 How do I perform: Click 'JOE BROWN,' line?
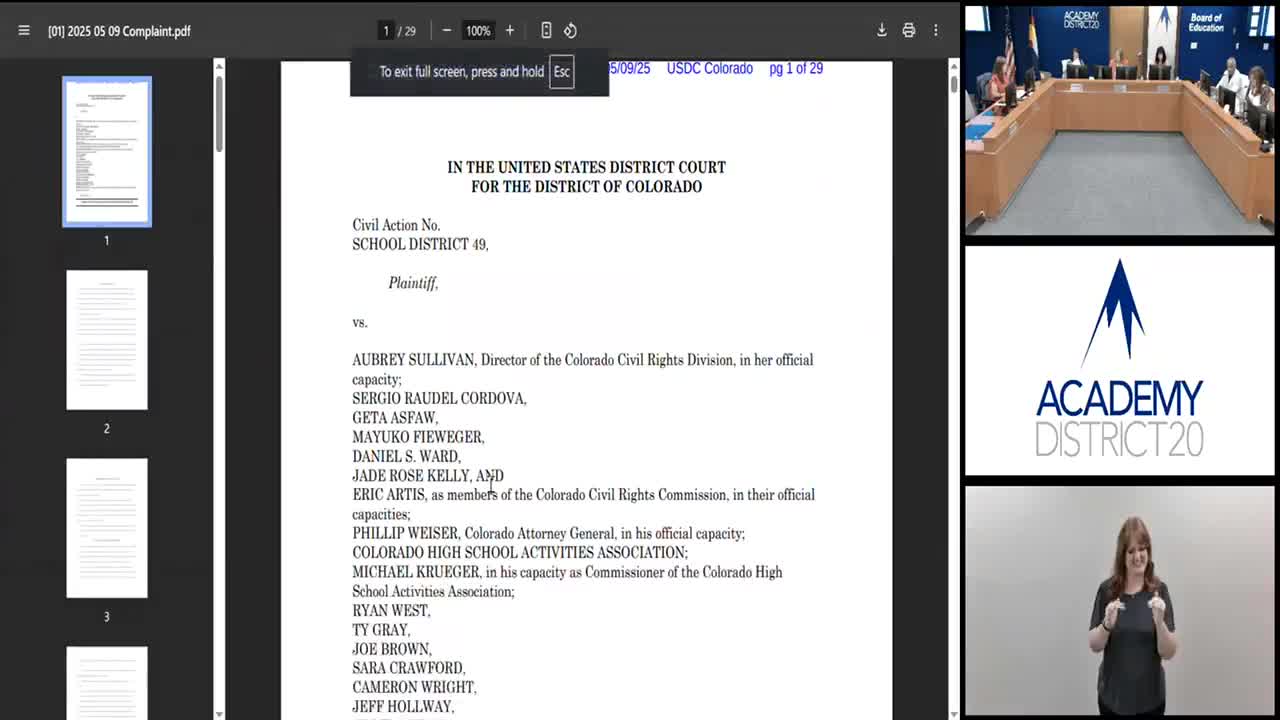[392, 649]
